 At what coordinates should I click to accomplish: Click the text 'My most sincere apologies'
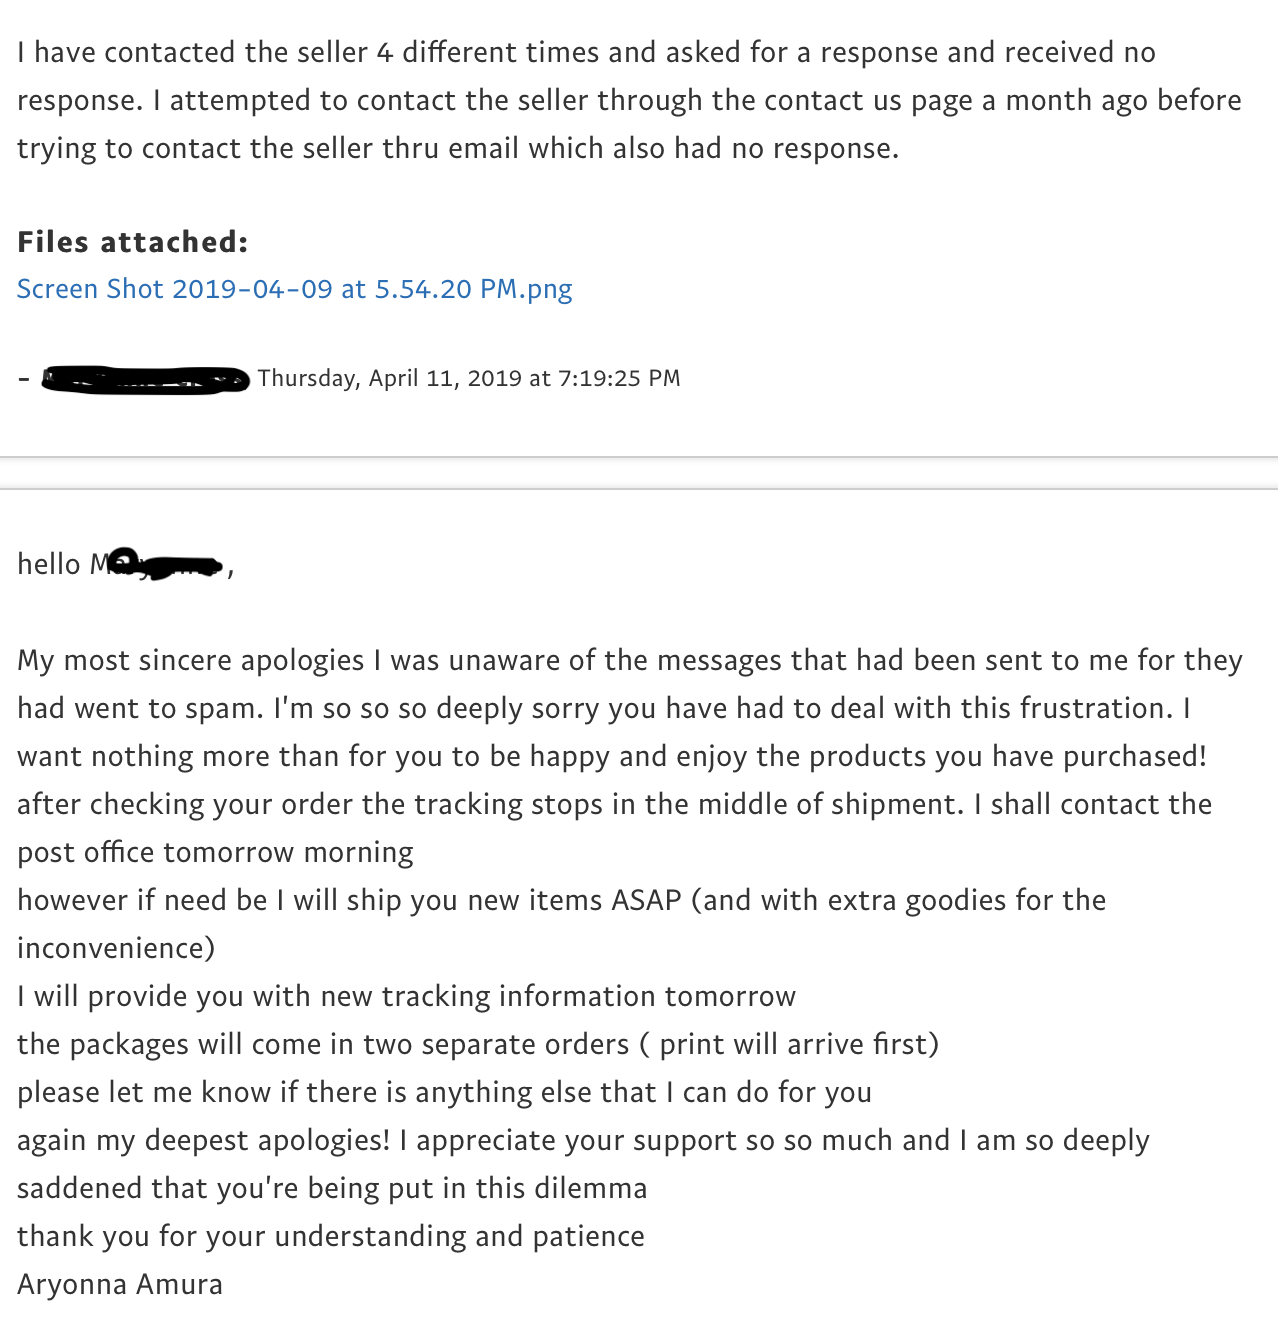click(x=191, y=660)
